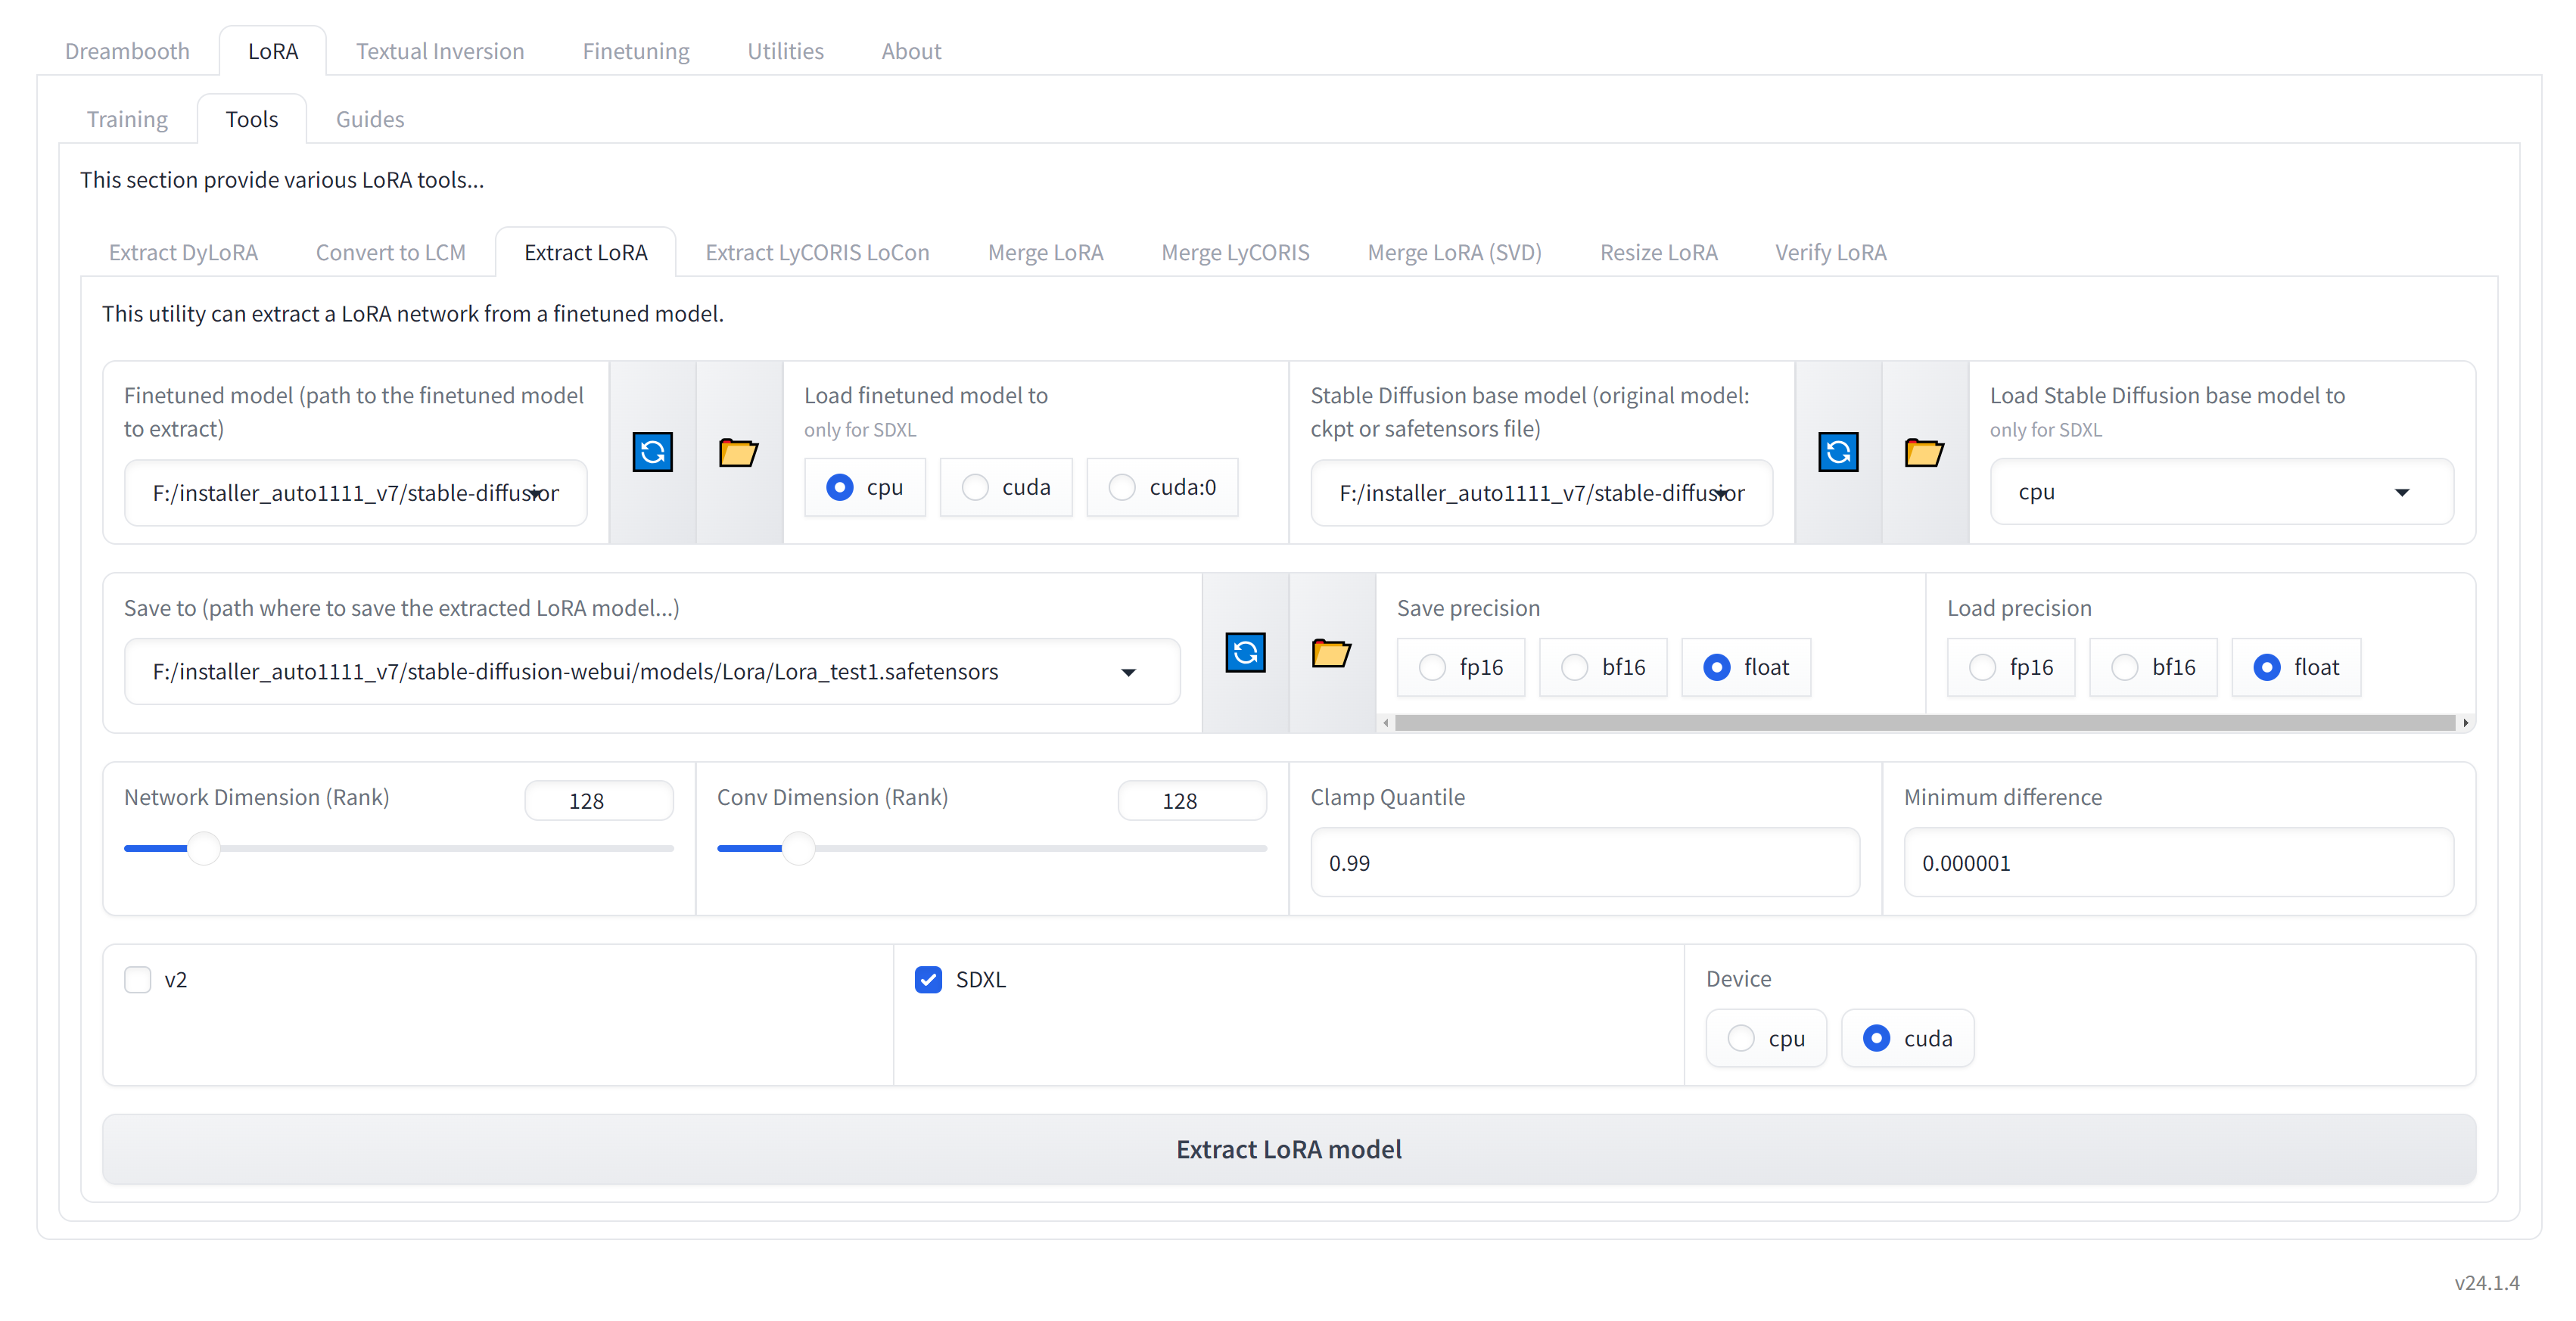Screen dimensions: 2576x1321
Task: Focus the Clamp Quantile field
Action: 1585,863
